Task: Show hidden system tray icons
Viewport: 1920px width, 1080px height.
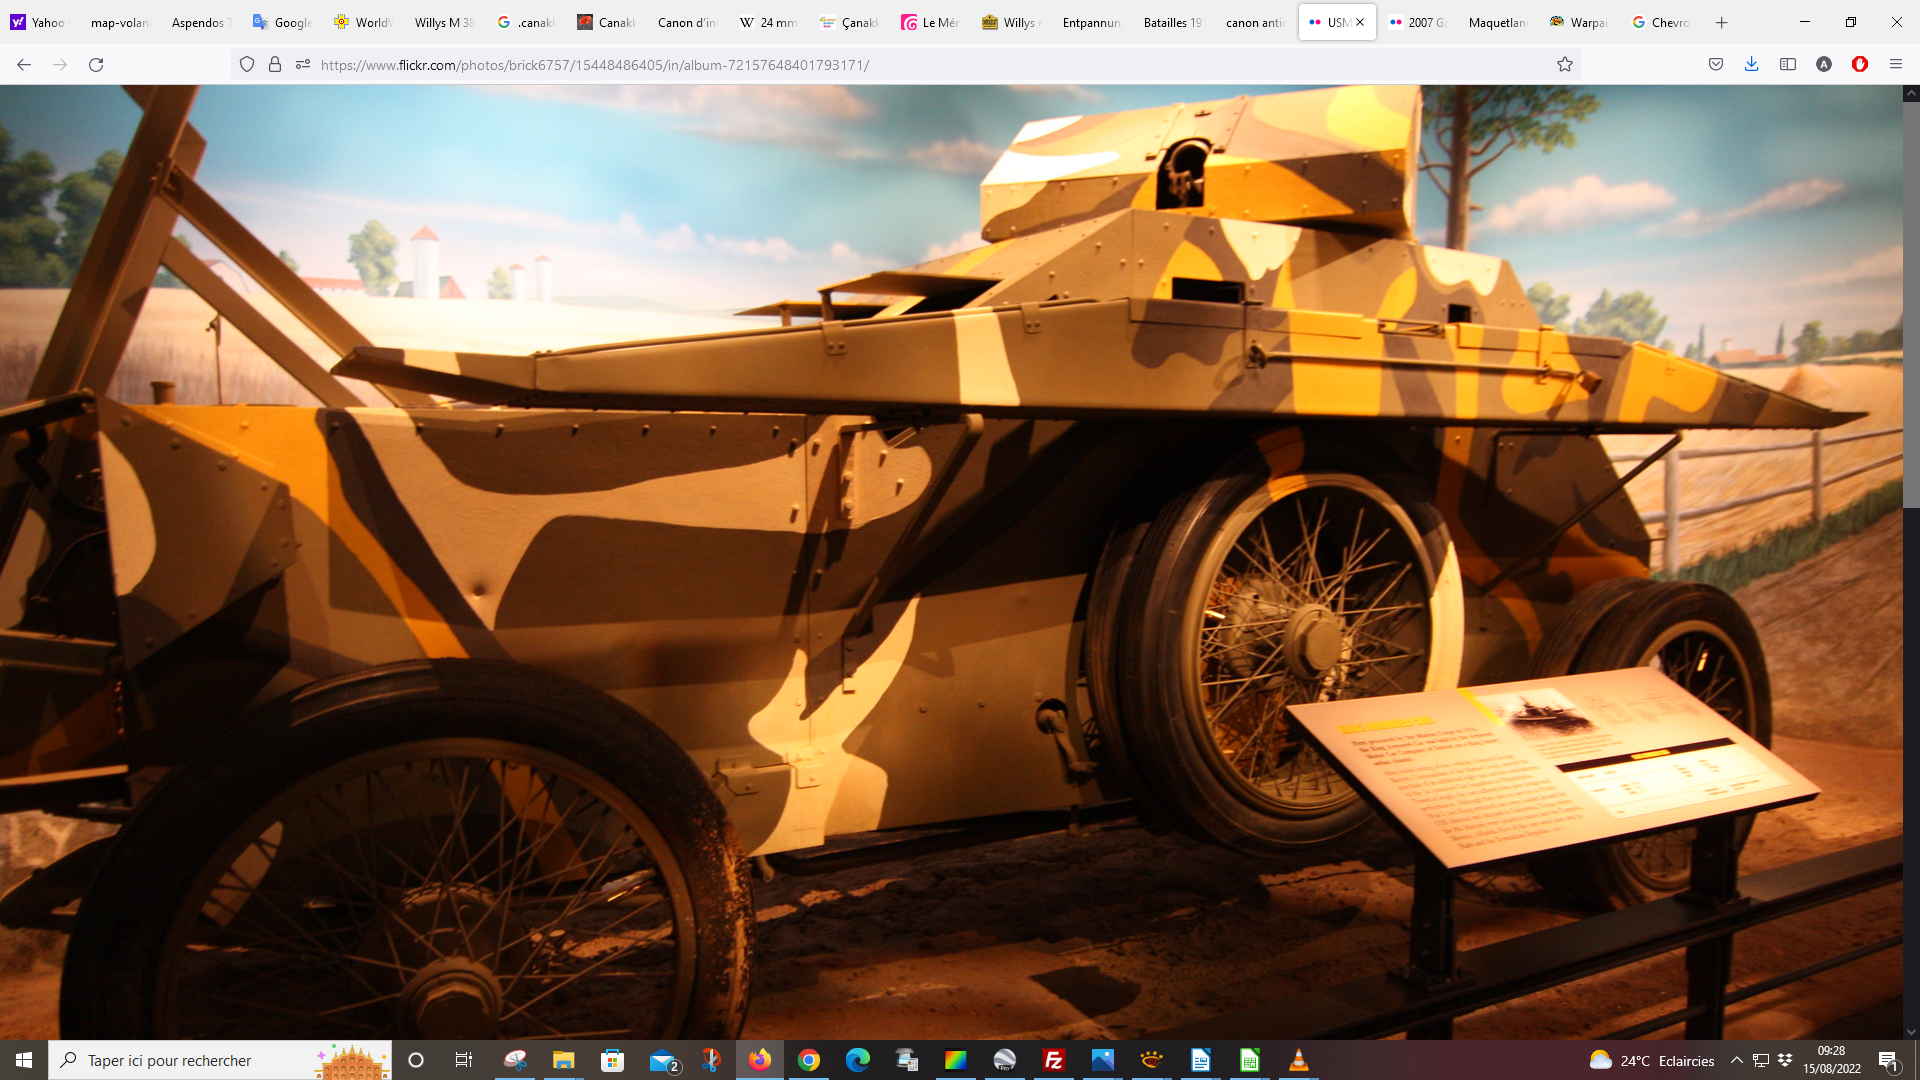Action: click(1737, 1060)
